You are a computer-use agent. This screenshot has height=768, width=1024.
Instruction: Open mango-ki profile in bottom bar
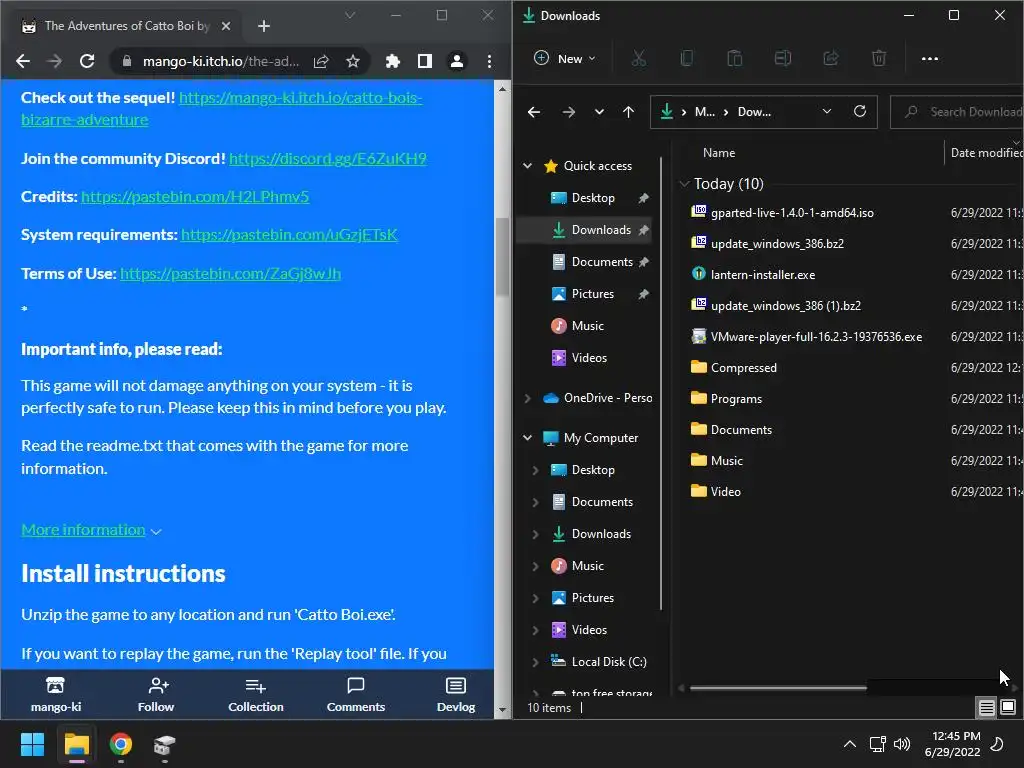(x=56, y=694)
